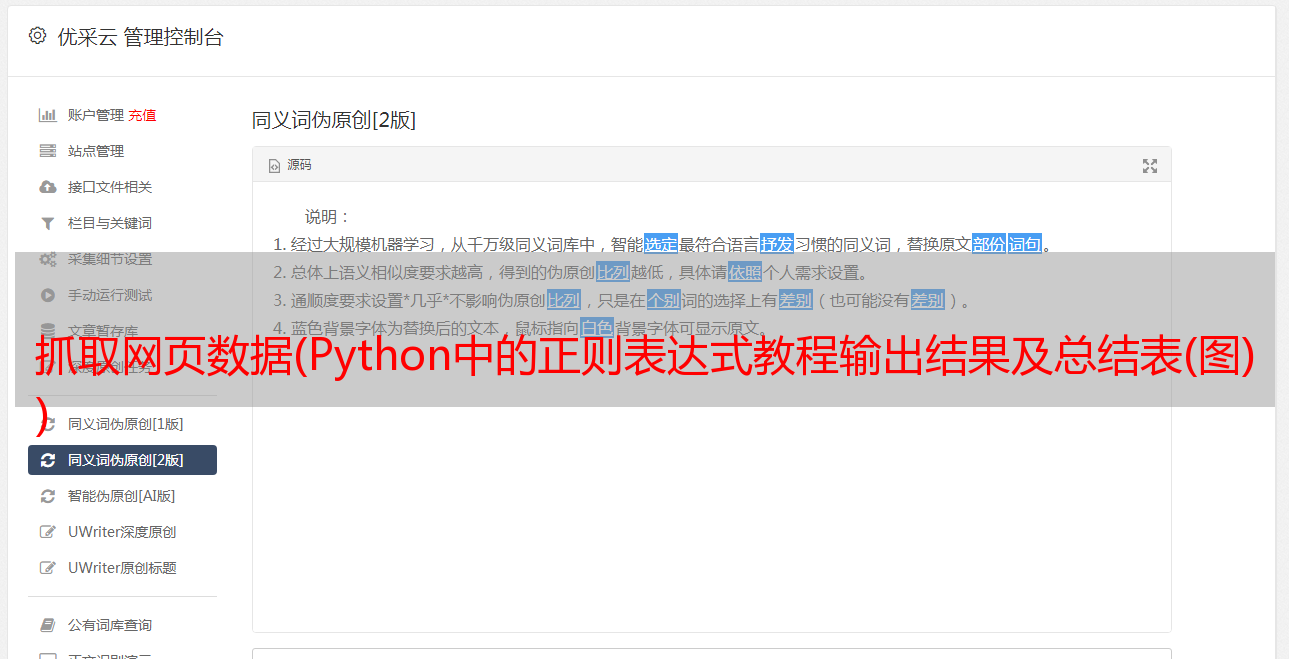This screenshot has width=1289, height=659.
Task: Click the 充值 recharge link
Action: 142,115
